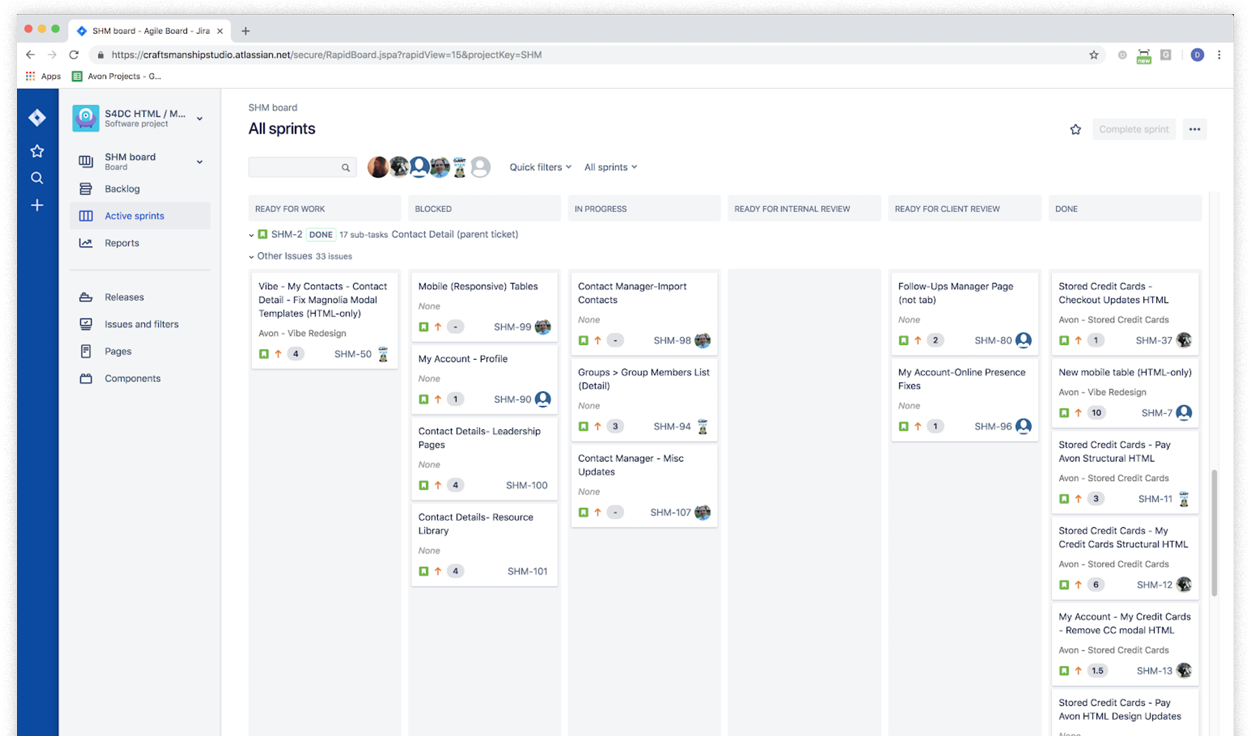The width and height of the screenshot is (1252, 736).
Task: Star the All sprints board
Action: click(1076, 129)
